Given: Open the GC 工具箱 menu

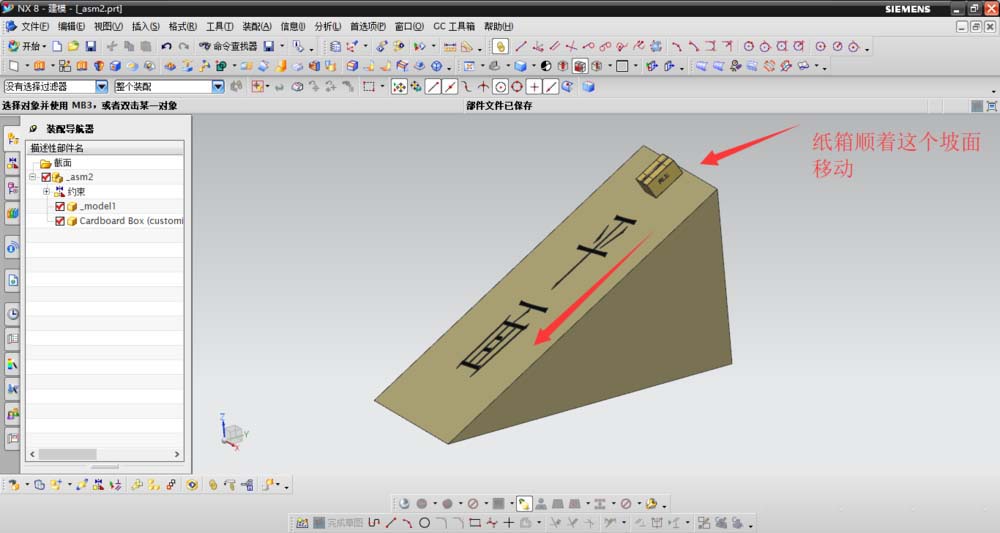Looking at the screenshot, I should click(454, 27).
